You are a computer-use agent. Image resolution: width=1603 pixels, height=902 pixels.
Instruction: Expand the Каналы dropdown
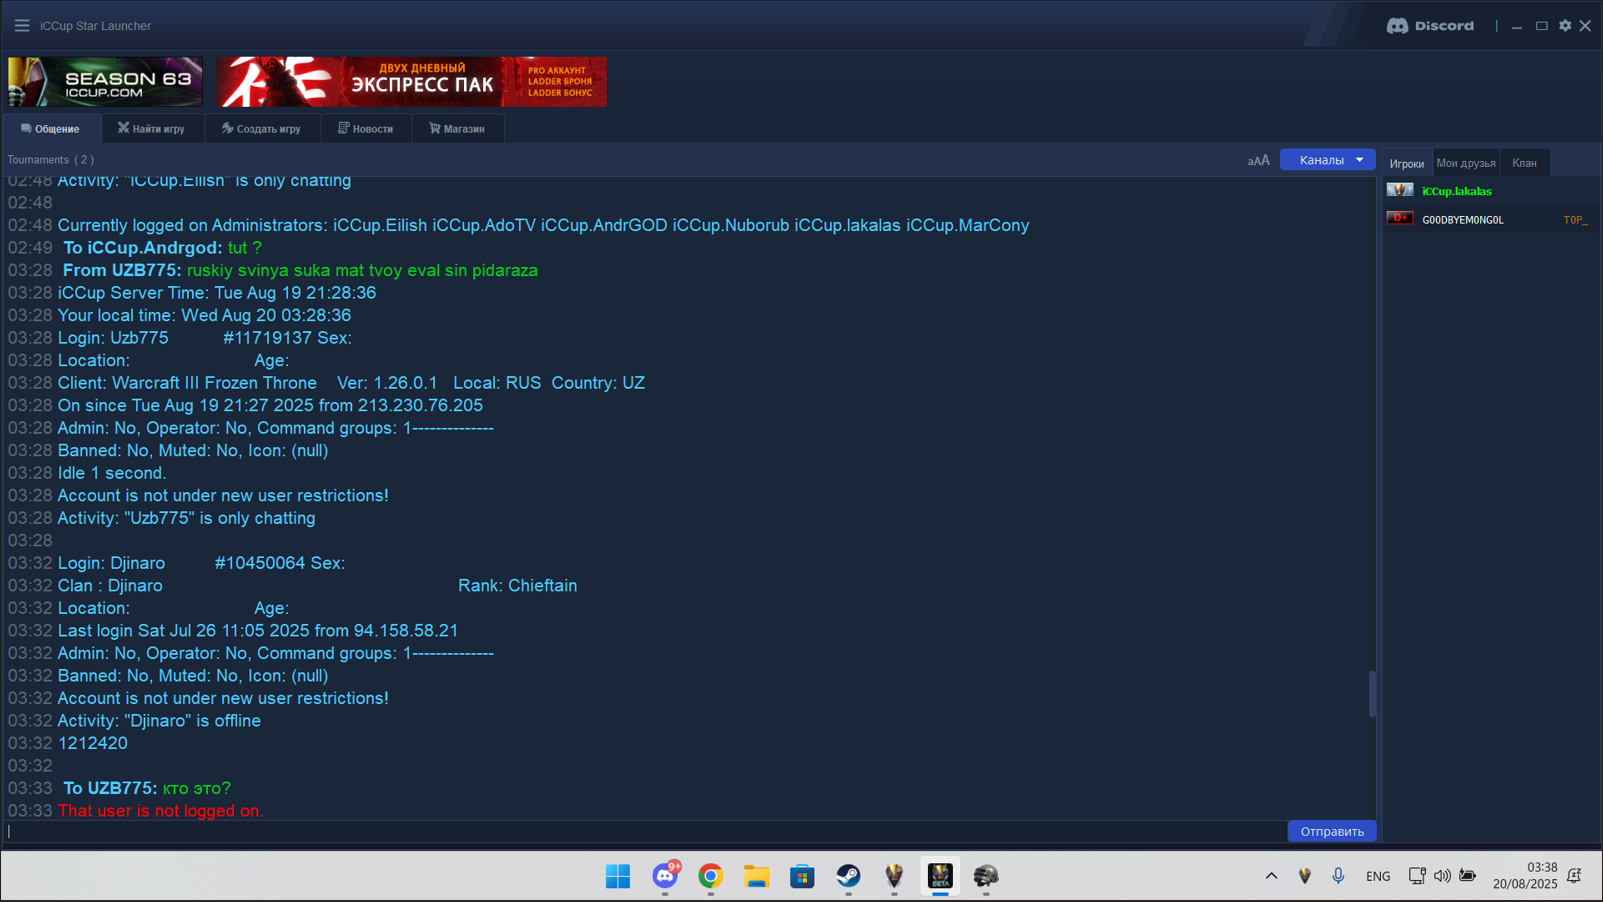point(1328,160)
